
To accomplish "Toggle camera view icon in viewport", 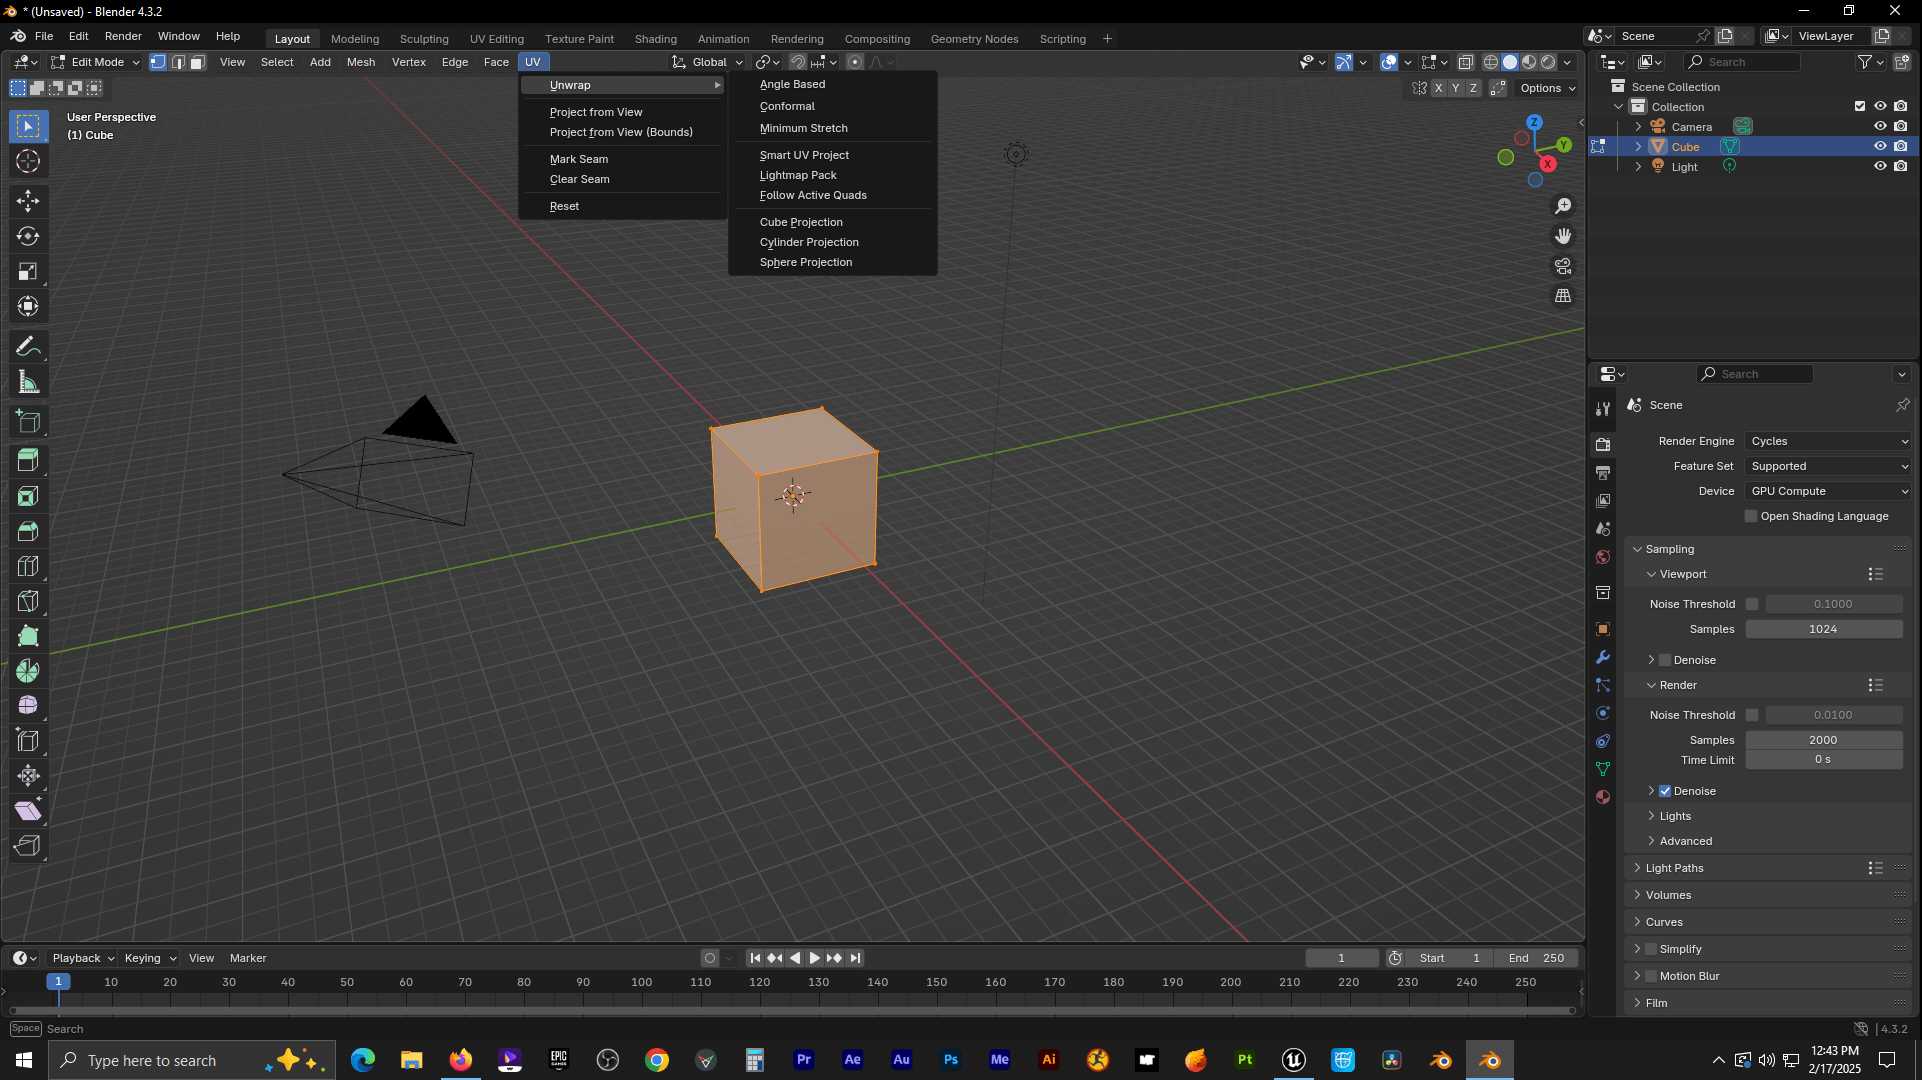I will click(x=1562, y=267).
